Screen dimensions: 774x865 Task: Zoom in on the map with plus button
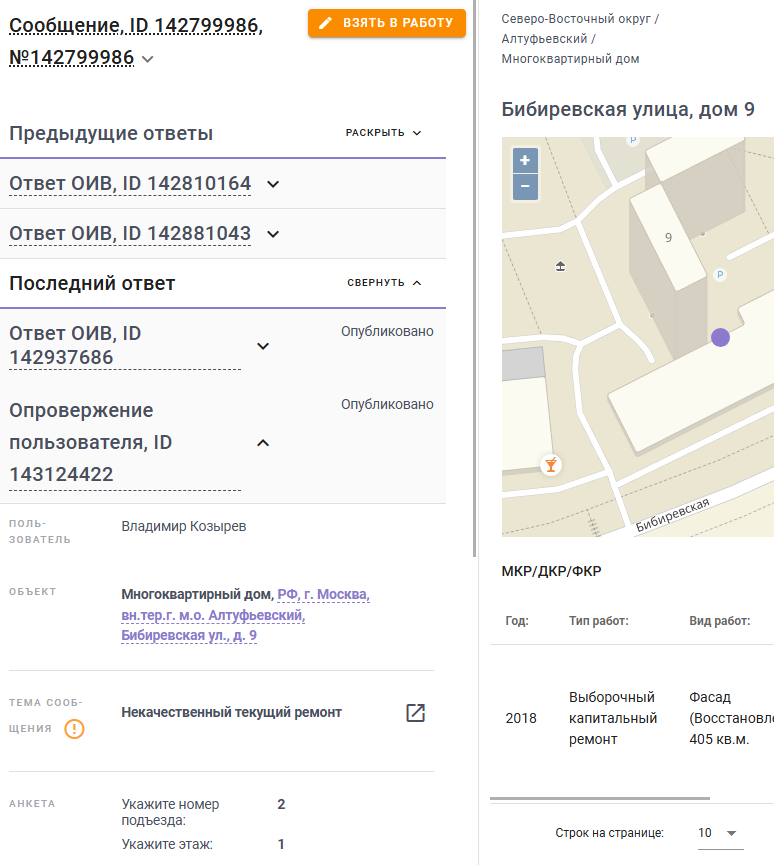[525, 161]
